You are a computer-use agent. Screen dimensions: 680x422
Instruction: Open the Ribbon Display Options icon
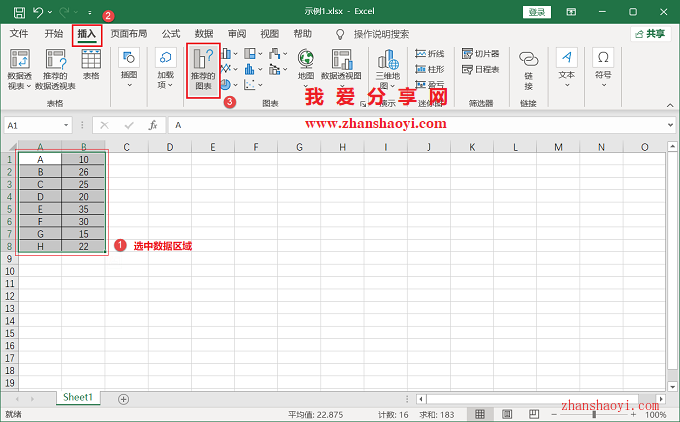(572, 12)
